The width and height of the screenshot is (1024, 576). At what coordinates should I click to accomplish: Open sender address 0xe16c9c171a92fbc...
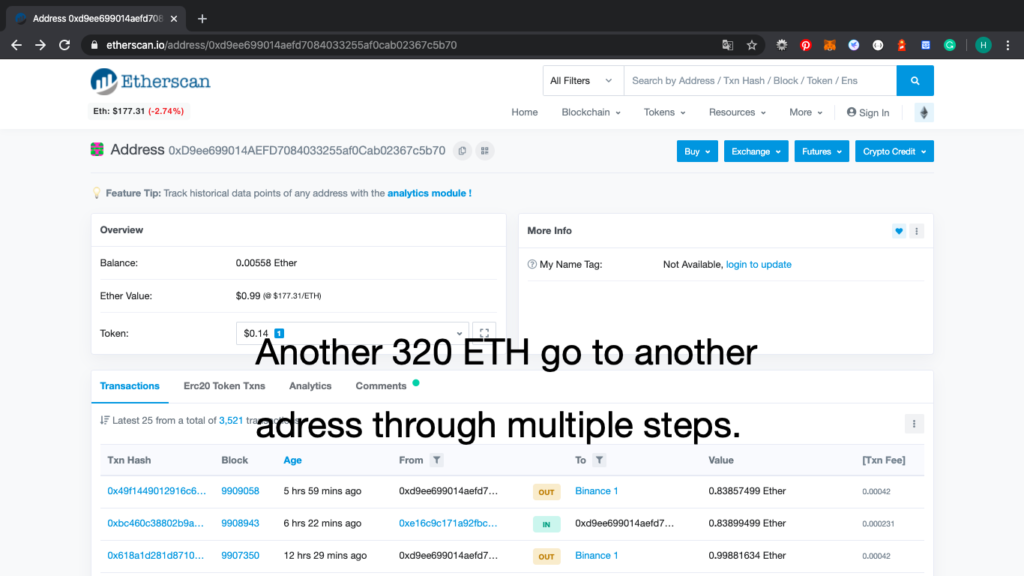coord(448,523)
